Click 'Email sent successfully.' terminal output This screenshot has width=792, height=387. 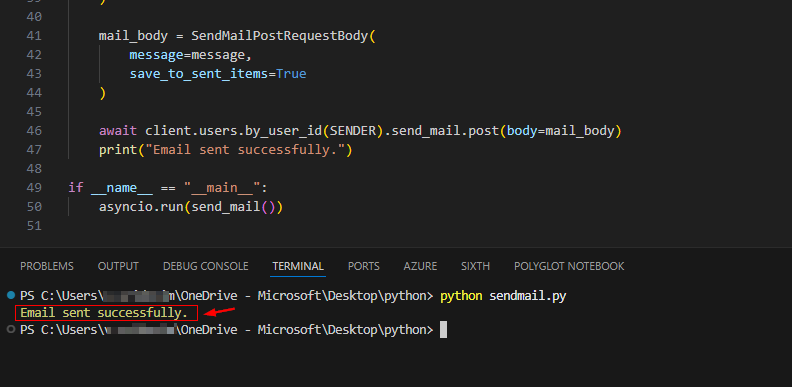[x=104, y=313]
